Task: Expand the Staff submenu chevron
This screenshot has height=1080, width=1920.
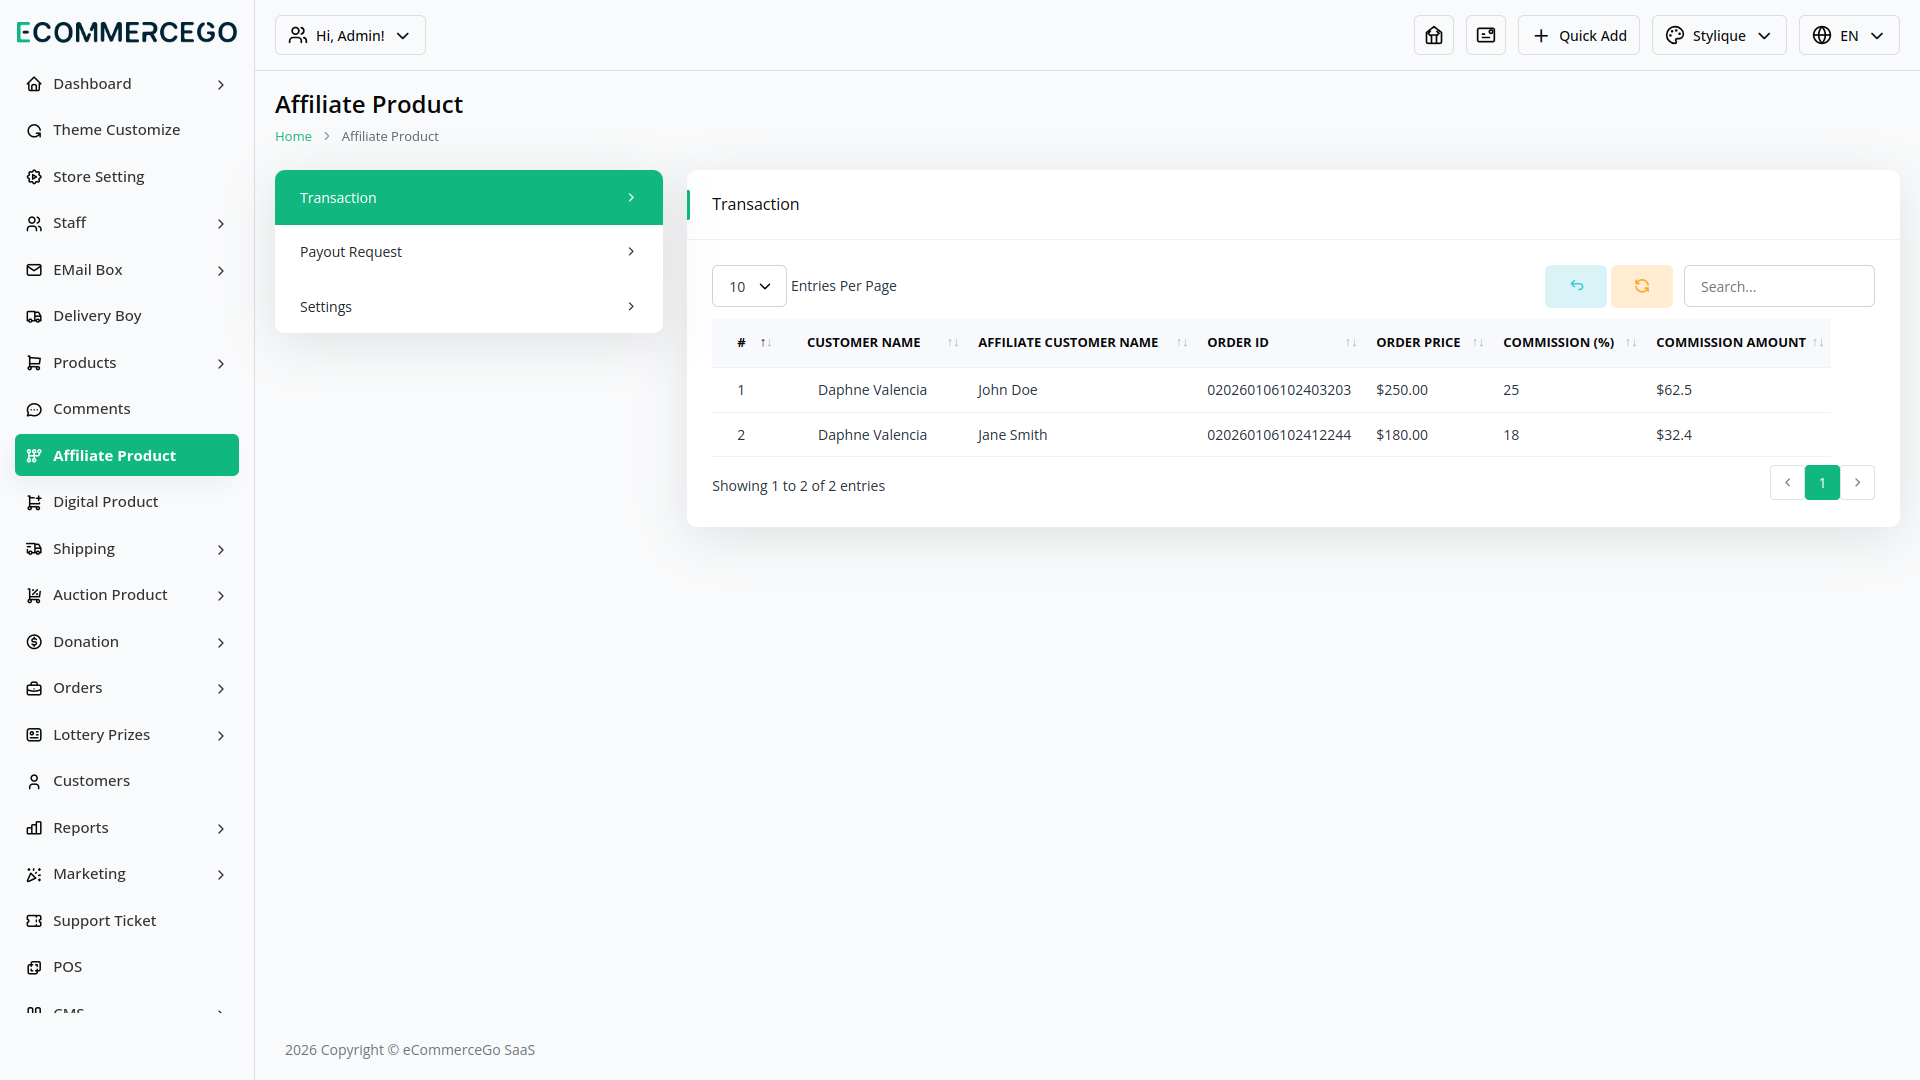Action: [221, 224]
